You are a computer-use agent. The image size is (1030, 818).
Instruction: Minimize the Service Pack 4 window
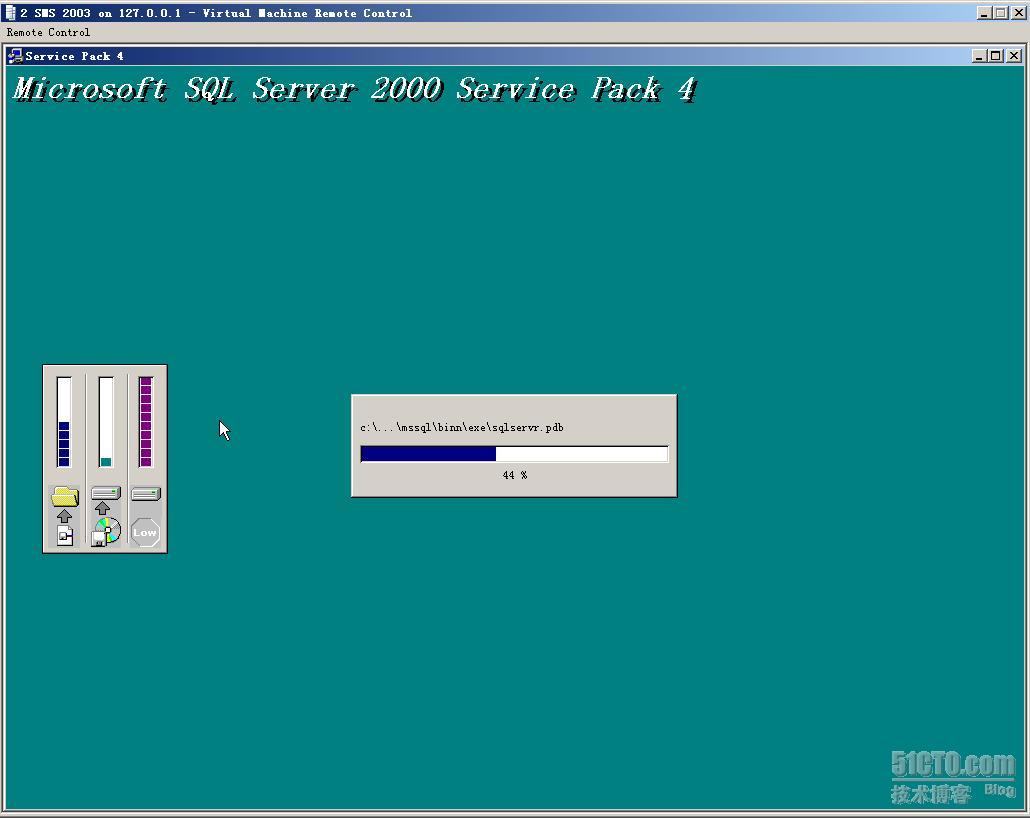979,56
